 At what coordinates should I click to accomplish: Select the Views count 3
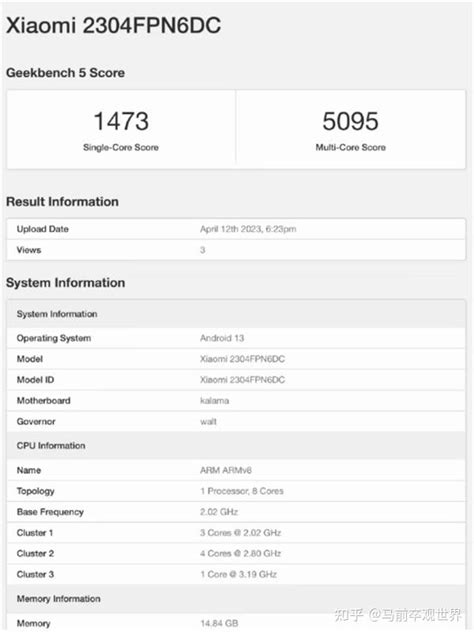coord(203,250)
